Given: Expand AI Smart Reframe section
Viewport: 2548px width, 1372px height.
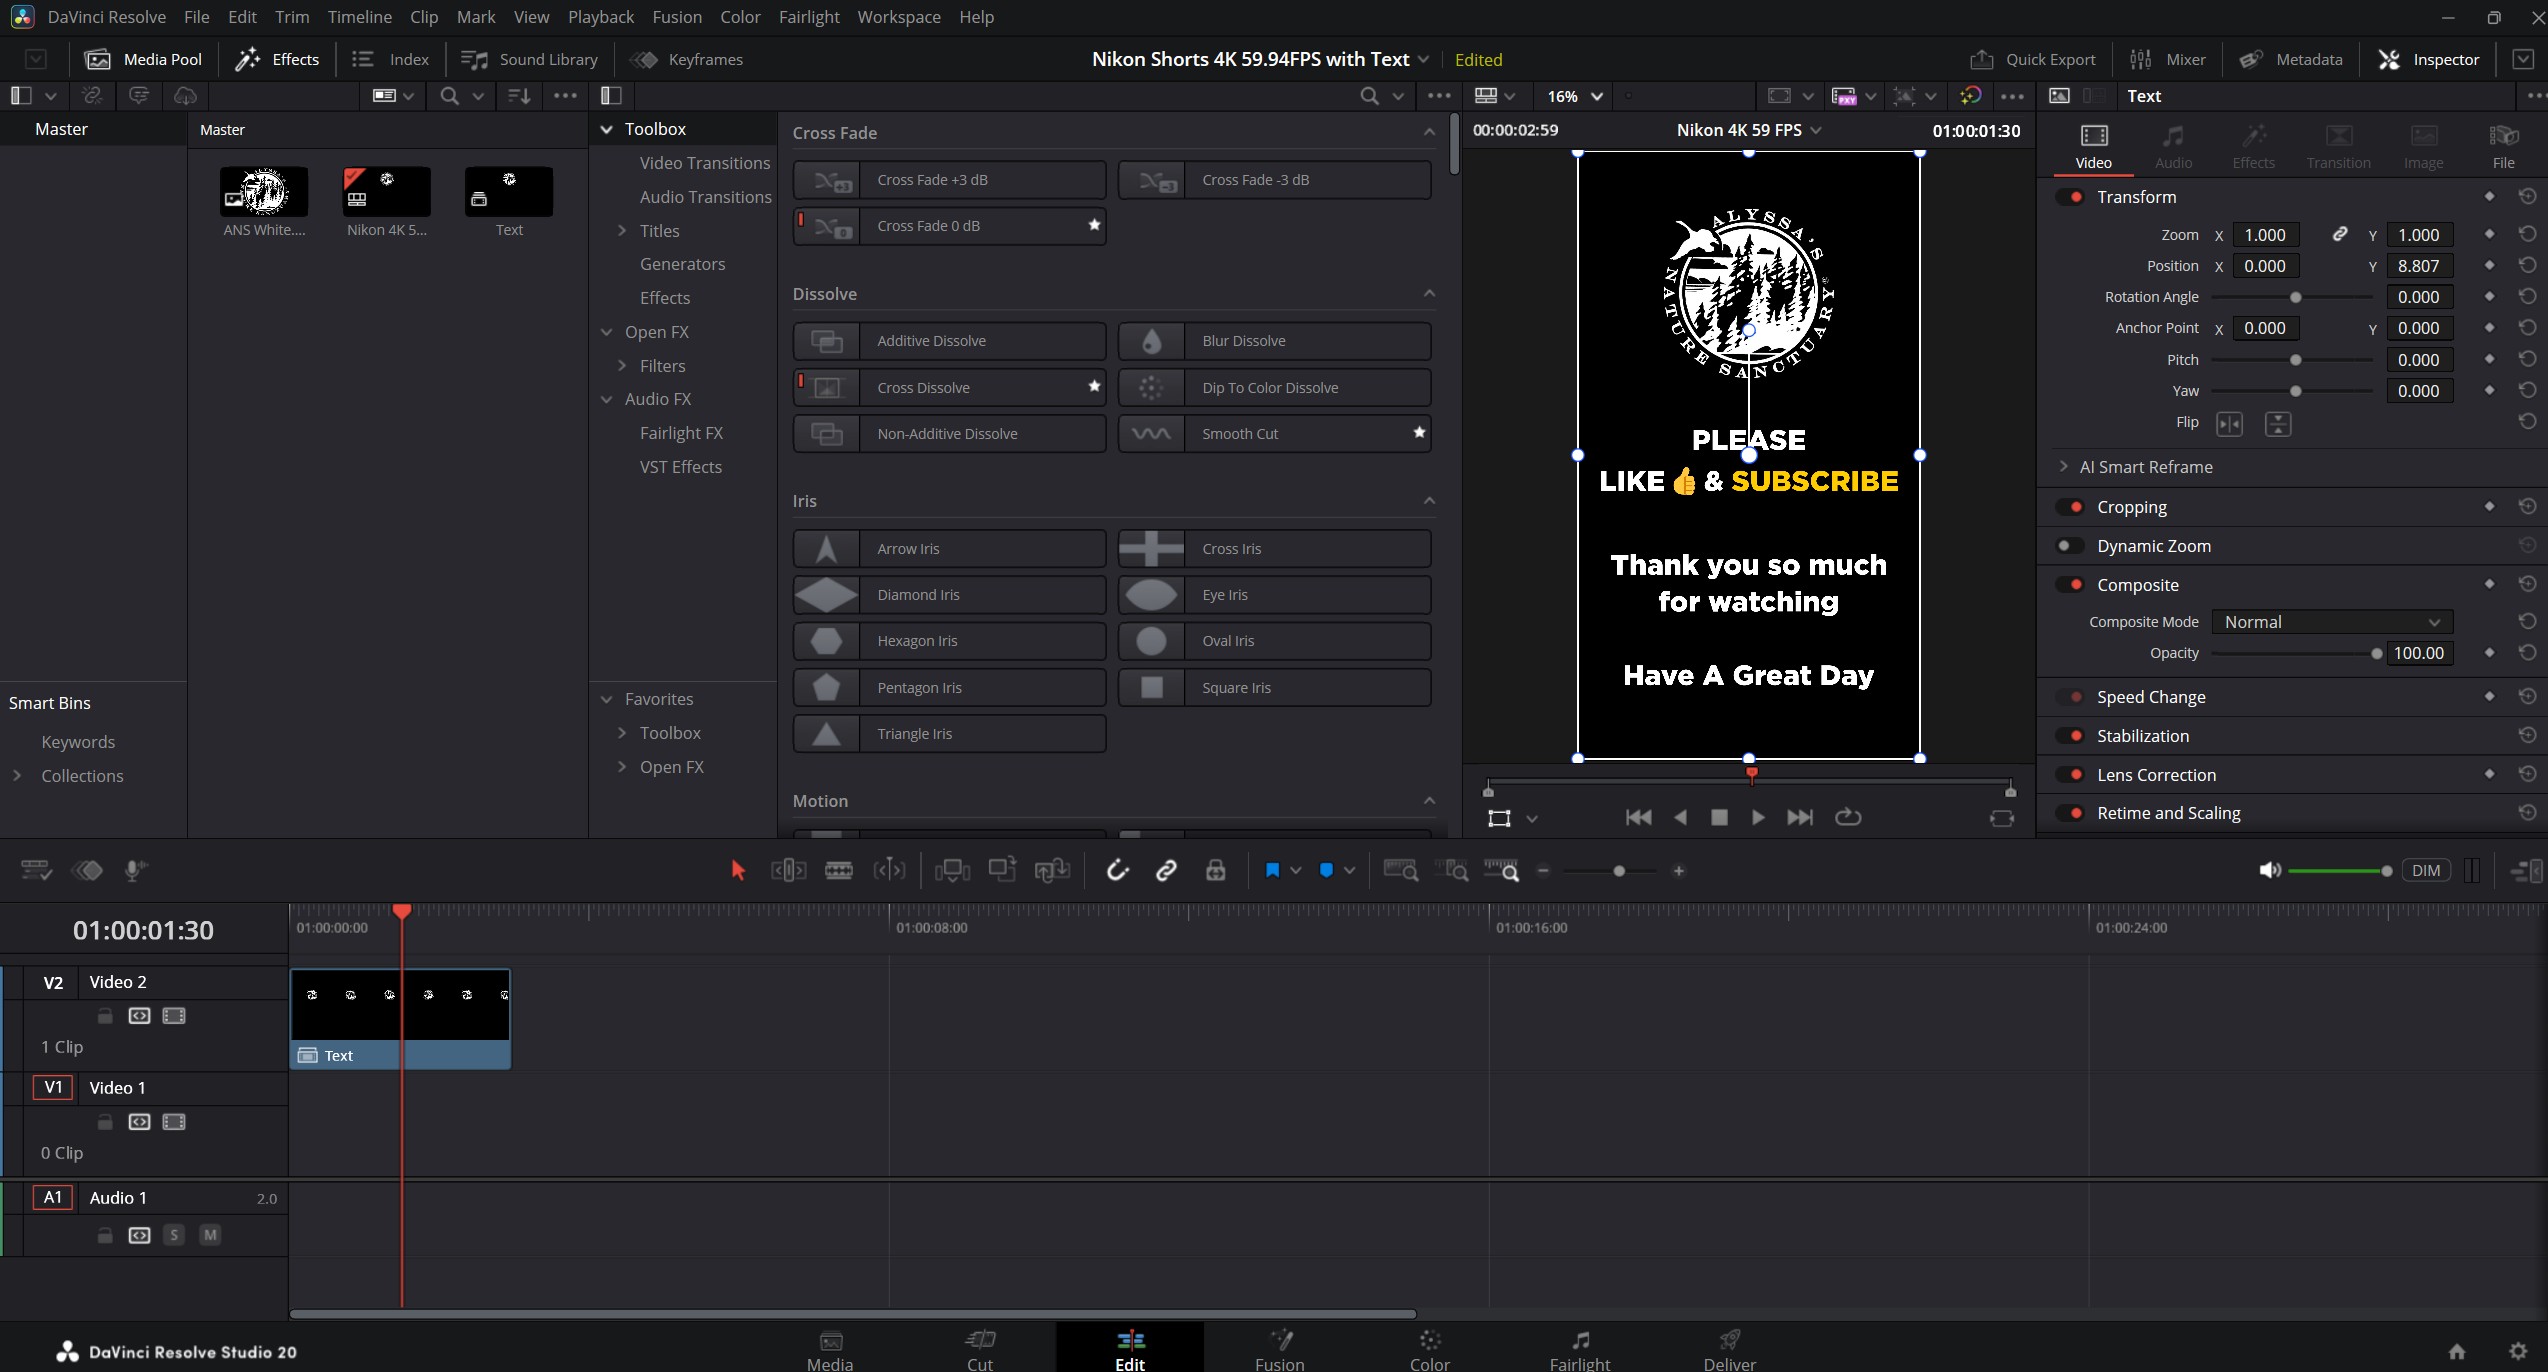Looking at the screenshot, I should tap(2063, 467).
